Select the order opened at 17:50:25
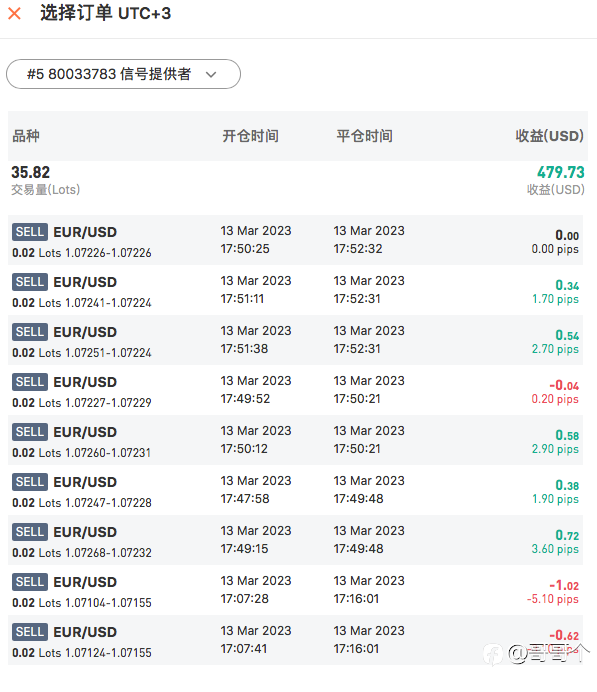Image resolution: width=597 pixels, height=692 pixels. [295, 240]
